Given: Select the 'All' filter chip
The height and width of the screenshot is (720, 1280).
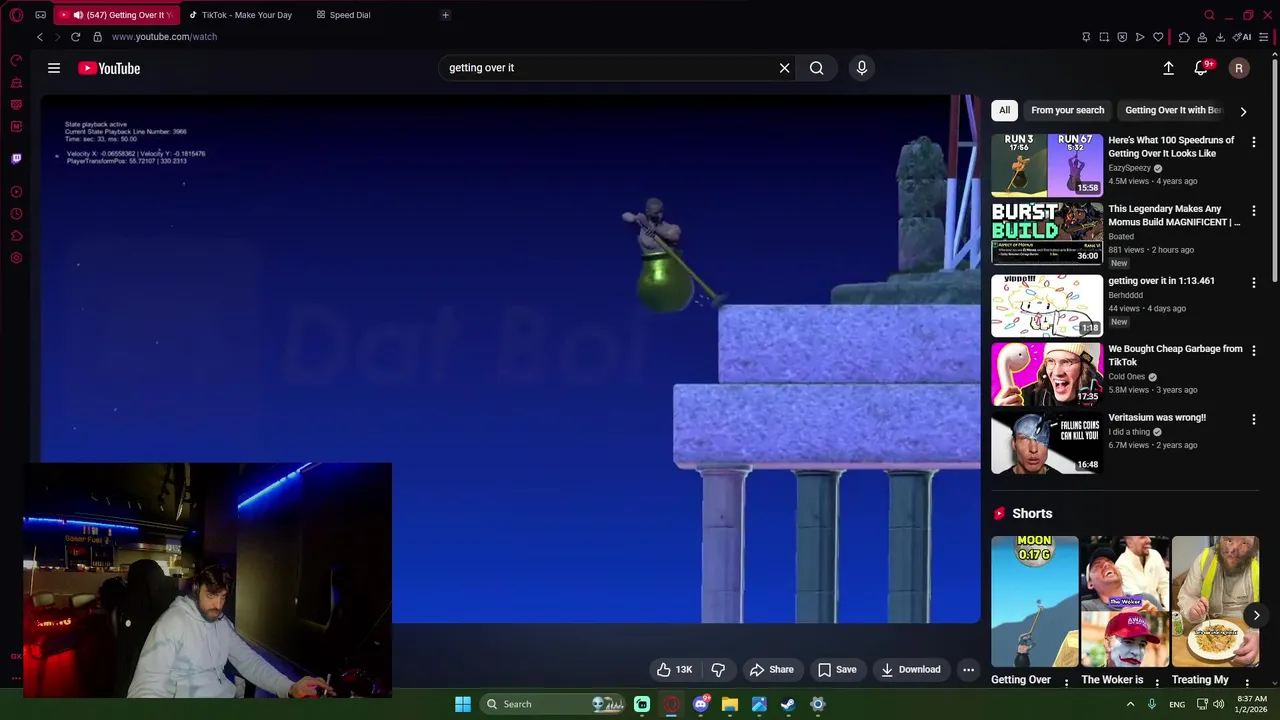Looking at the screenshot, I should click(x=1004, y=110).
